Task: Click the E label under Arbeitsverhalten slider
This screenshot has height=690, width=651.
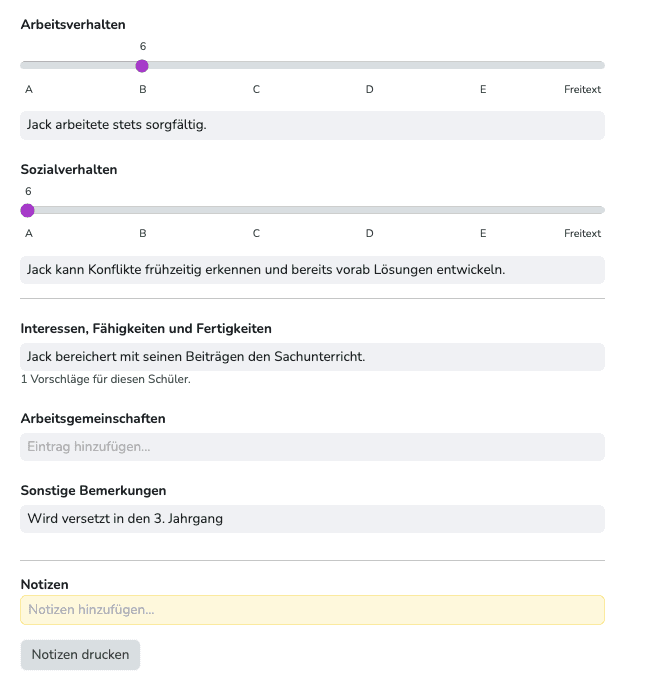Action: pos(483,90)
